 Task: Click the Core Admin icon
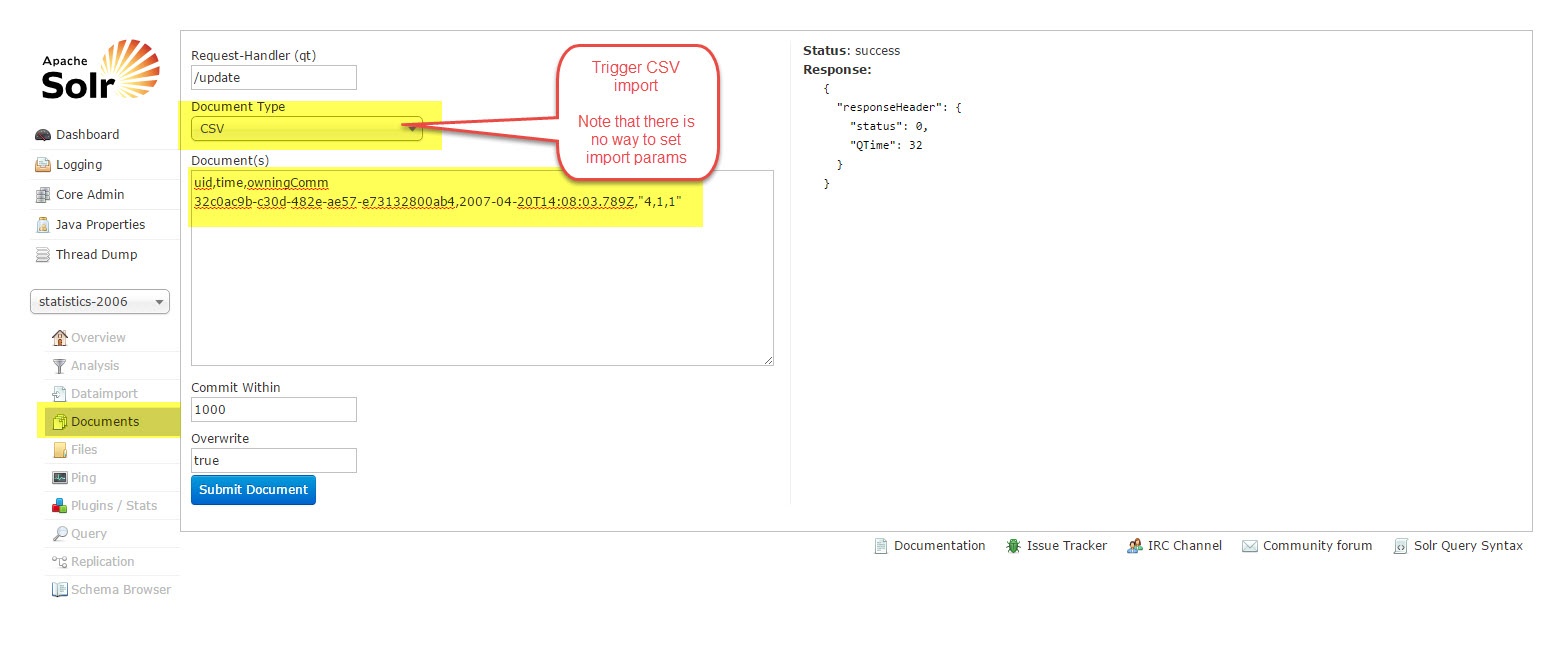[x=43, y=195]
